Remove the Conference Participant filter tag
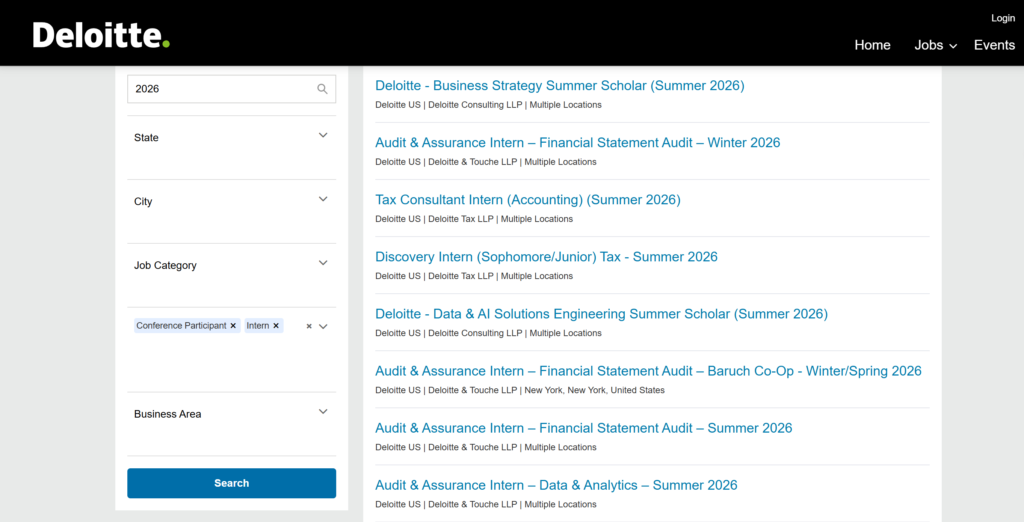1024x522 pixels. [233, 326]
